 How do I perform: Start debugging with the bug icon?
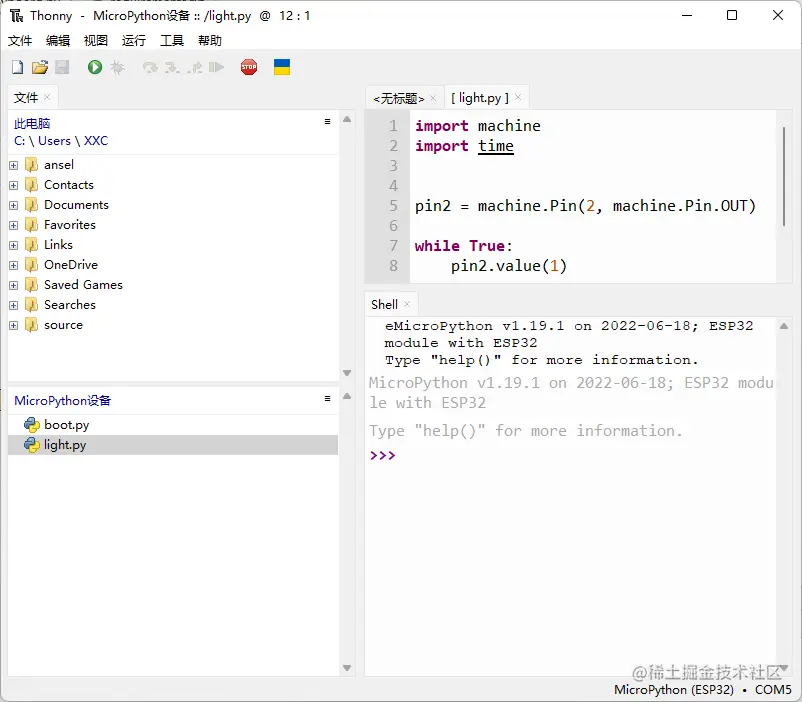tap(118, 67)
